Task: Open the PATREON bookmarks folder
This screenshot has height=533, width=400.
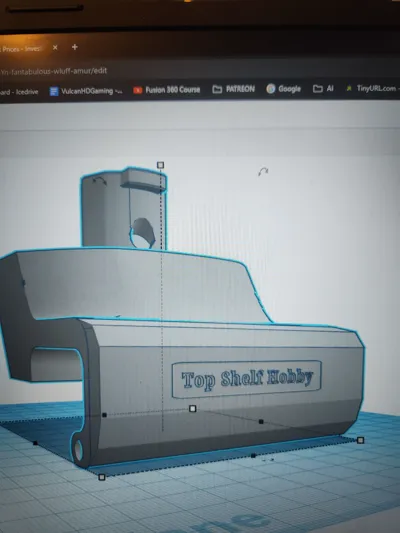Action: [x=233, y=89]
